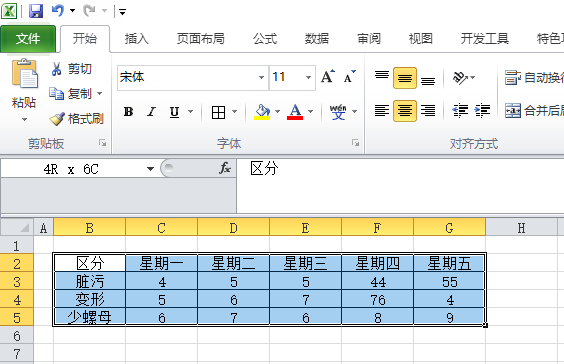Open the fill color dropdown arrow

277,112
